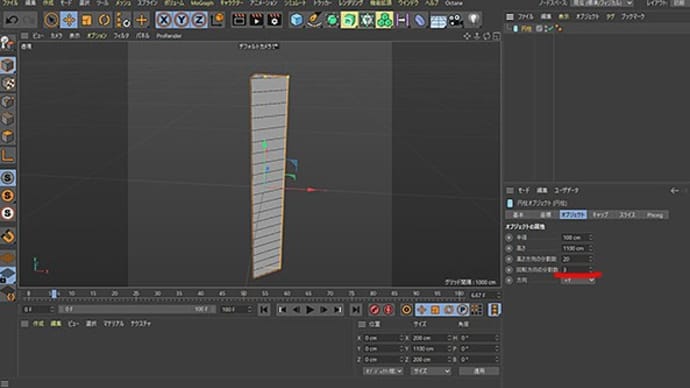Toggle the orange S snap icon in sidebar
The width and height of the screenshot is (690, 388).
(x=8, y=196)
